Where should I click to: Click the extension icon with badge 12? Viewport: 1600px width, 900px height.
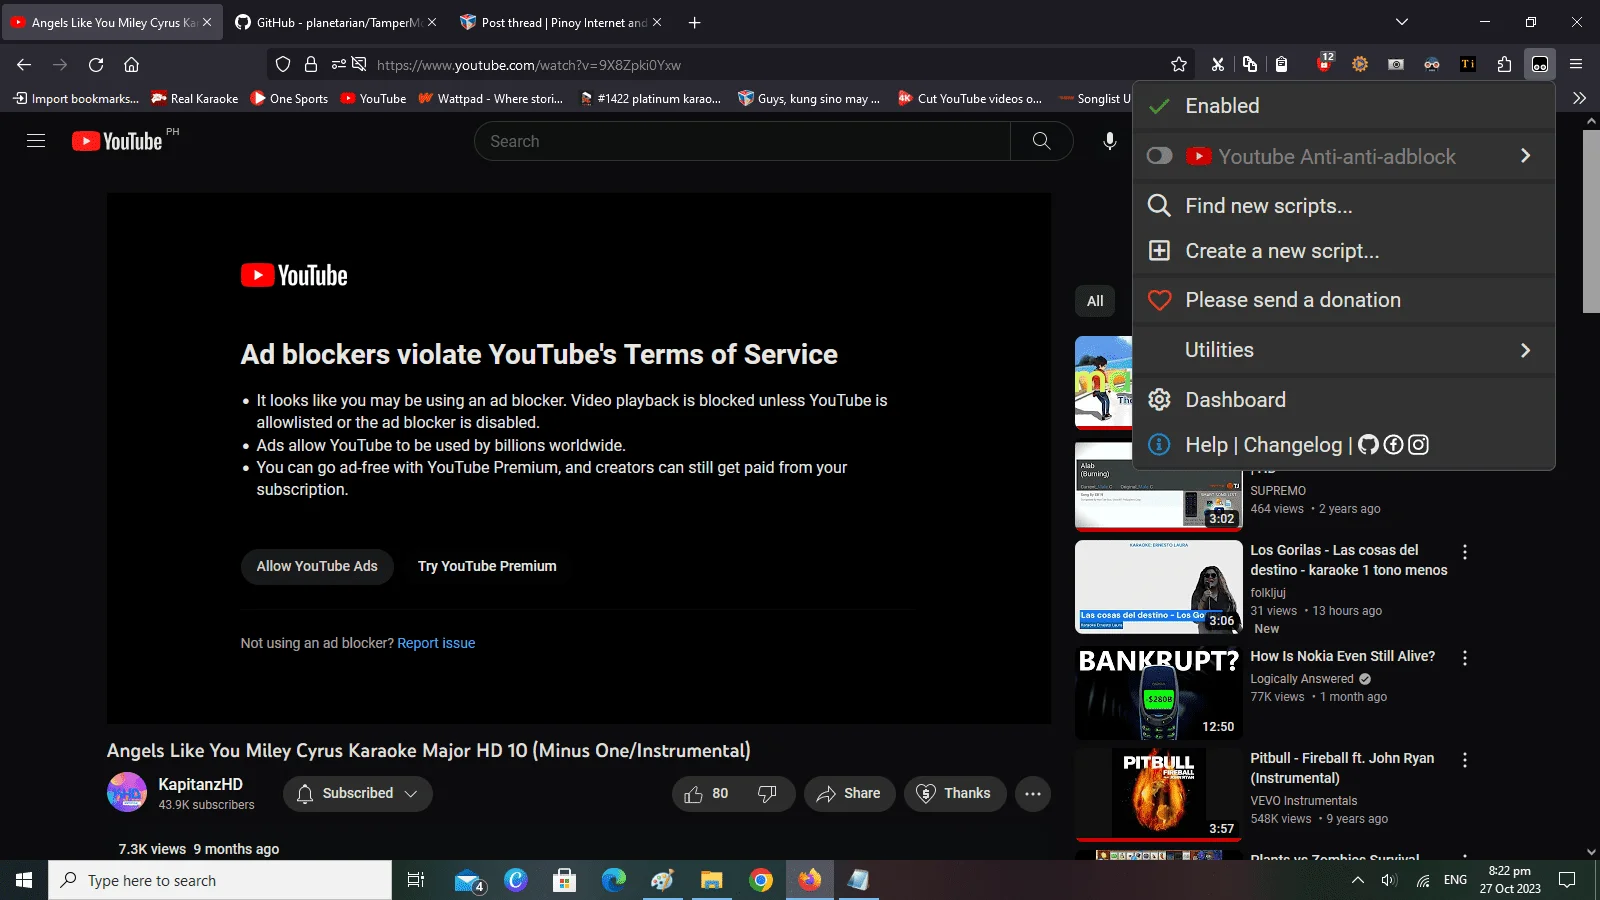coord(1324,64)
